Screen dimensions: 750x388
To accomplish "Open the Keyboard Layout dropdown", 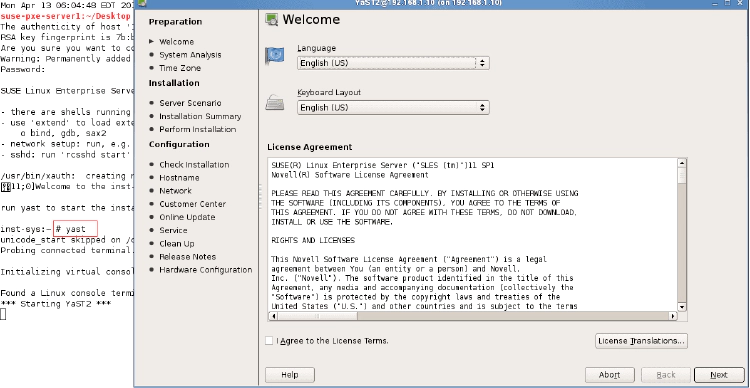I will pyautogui.click(x=393, y=107).
